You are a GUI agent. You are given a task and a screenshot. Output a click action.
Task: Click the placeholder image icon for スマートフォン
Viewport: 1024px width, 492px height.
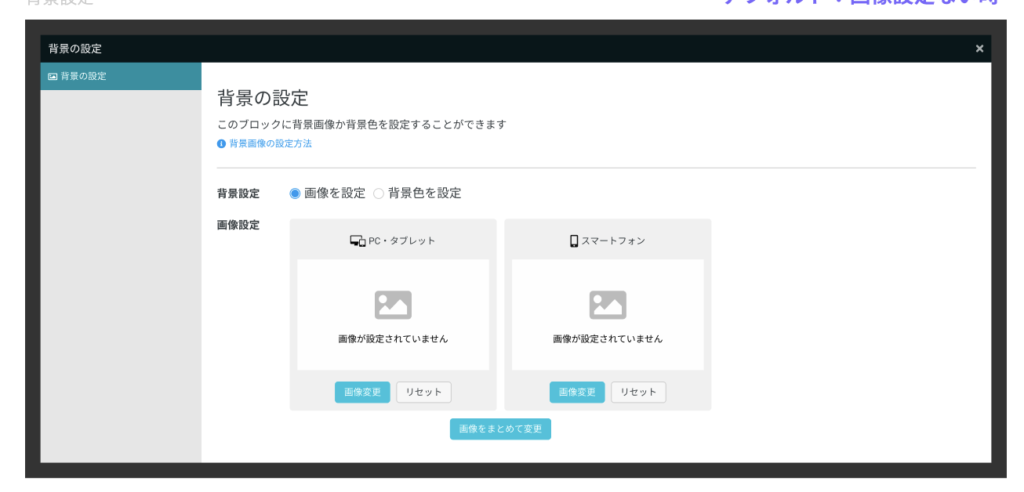(607, 305)
